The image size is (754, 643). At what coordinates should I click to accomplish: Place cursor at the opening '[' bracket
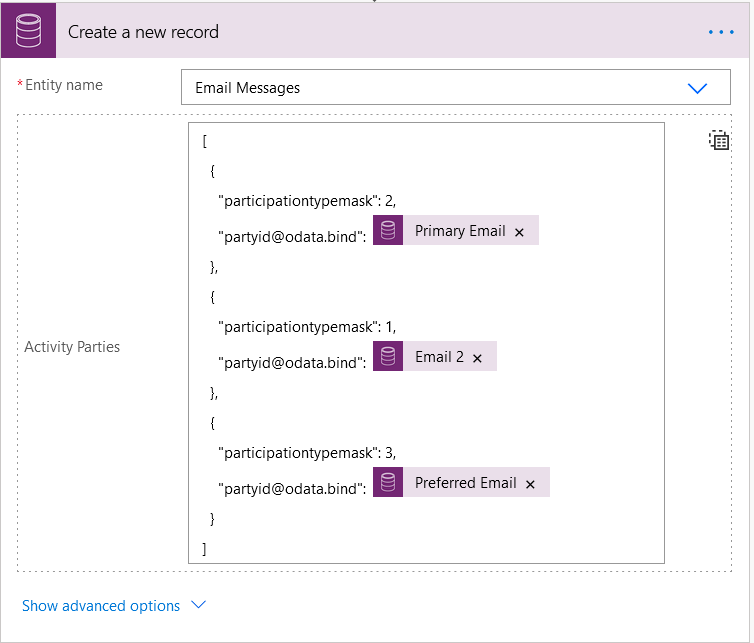(204, 141)
